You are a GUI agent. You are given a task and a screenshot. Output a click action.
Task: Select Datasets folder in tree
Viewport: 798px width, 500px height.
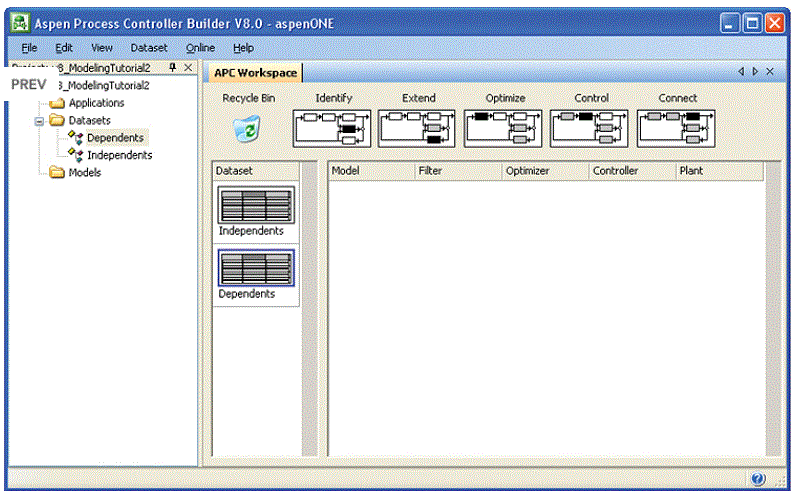click(90, 120)
